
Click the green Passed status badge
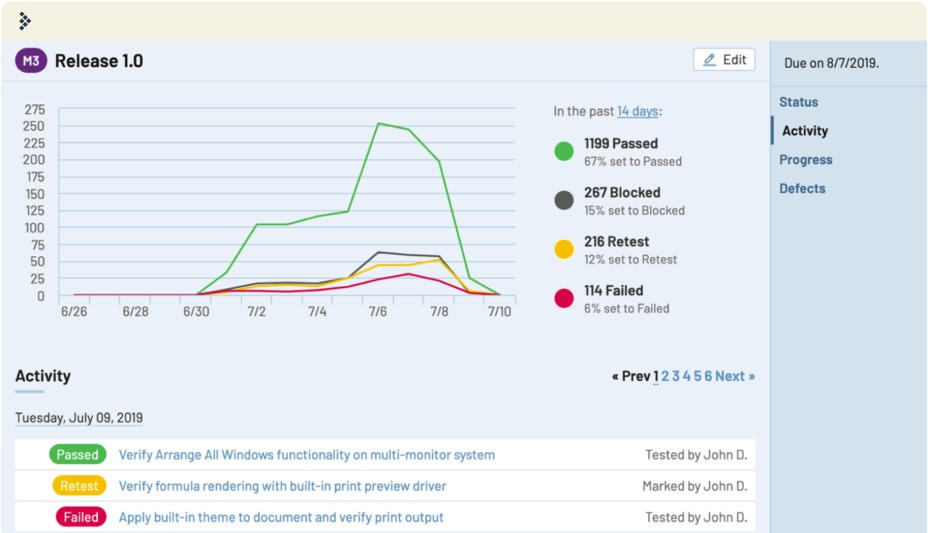[78, 454]
